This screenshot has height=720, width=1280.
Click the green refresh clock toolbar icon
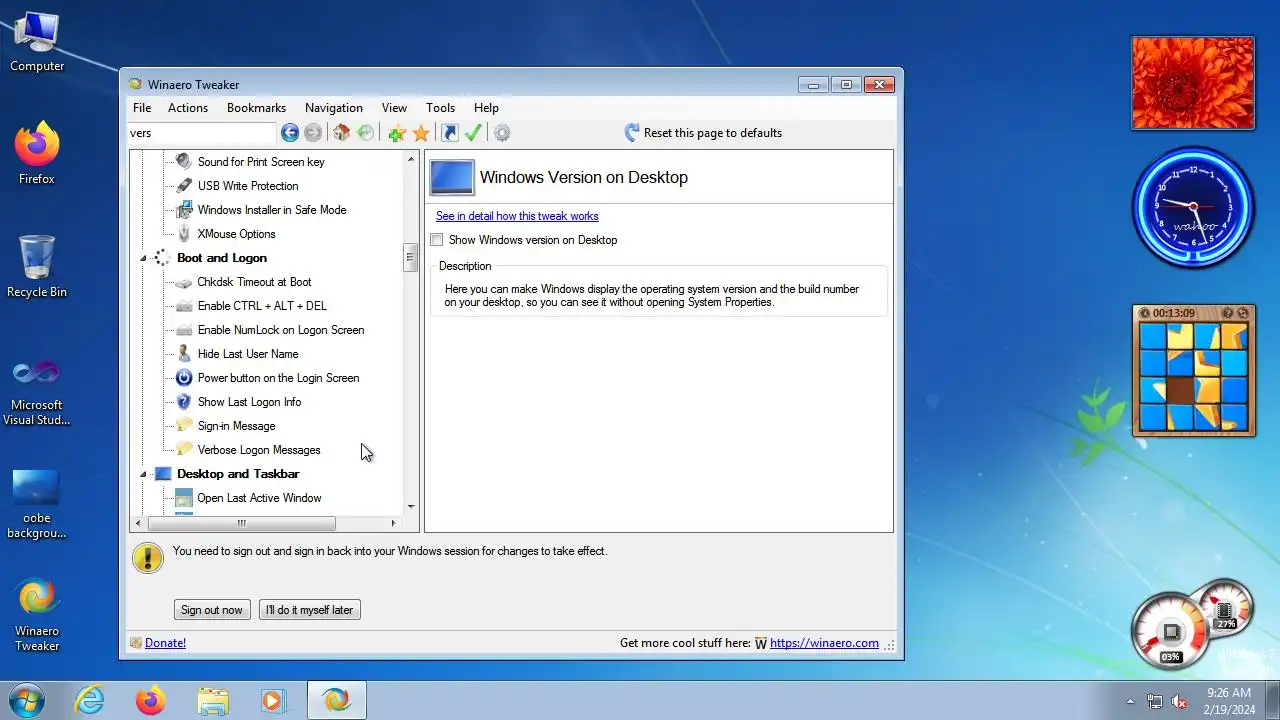[x=366, y=133]
